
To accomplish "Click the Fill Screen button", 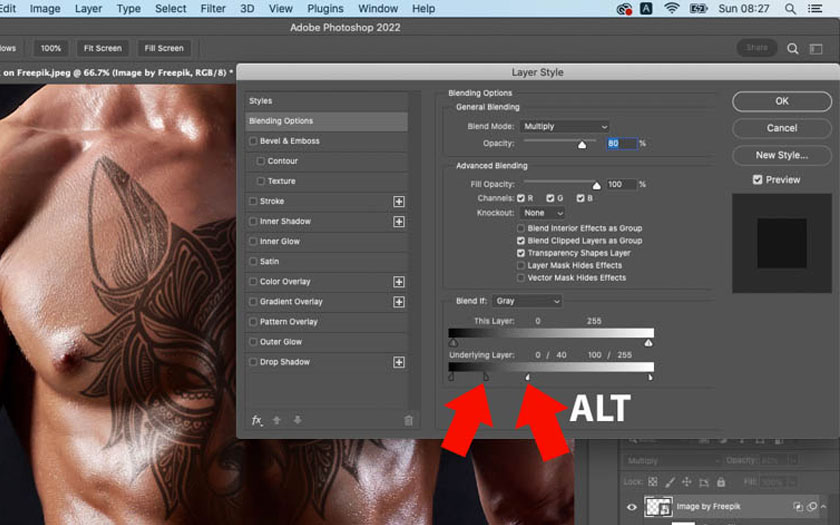I will pos(164,48).
